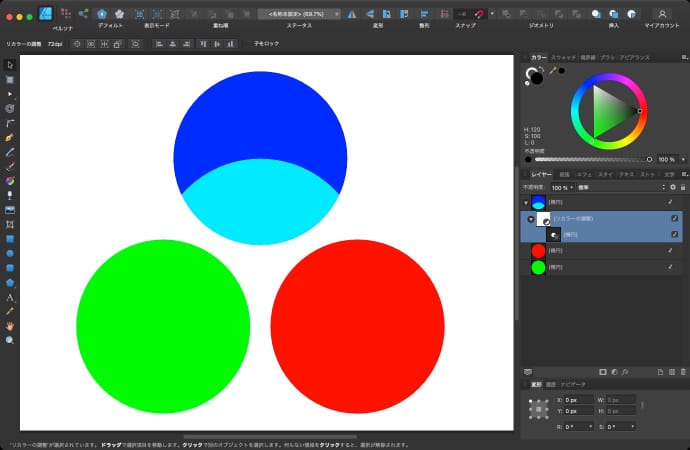Open the layer blend mode (標準) dropdown
690x450 pixels.
pos(620,187)
